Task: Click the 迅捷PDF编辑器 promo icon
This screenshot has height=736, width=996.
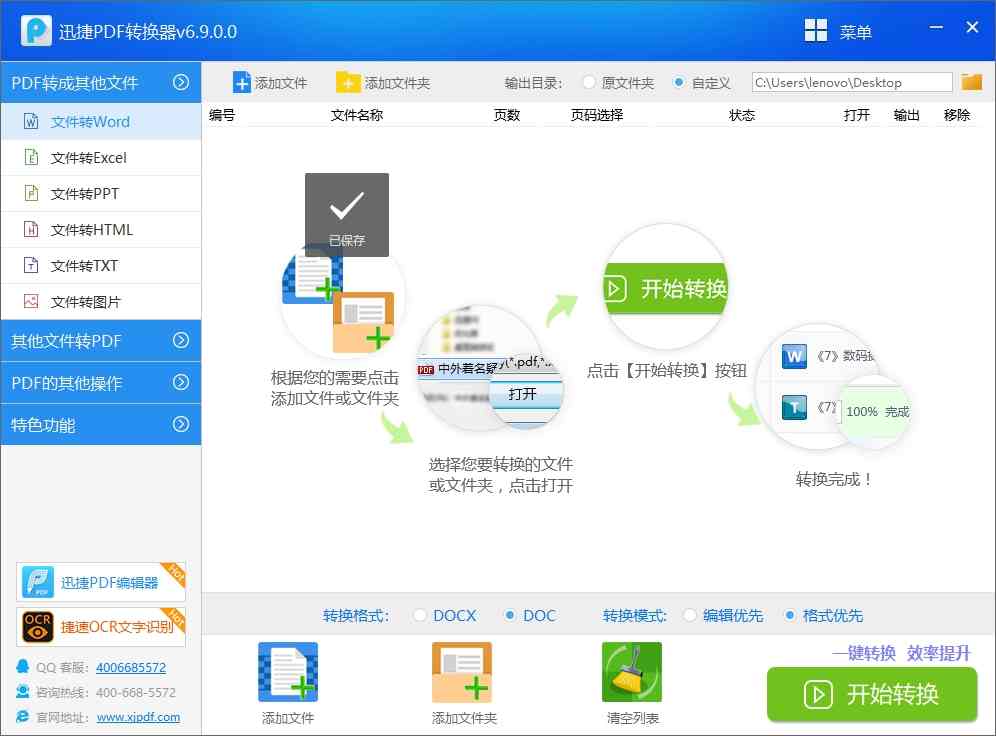Action: click(x=37, y=582)
